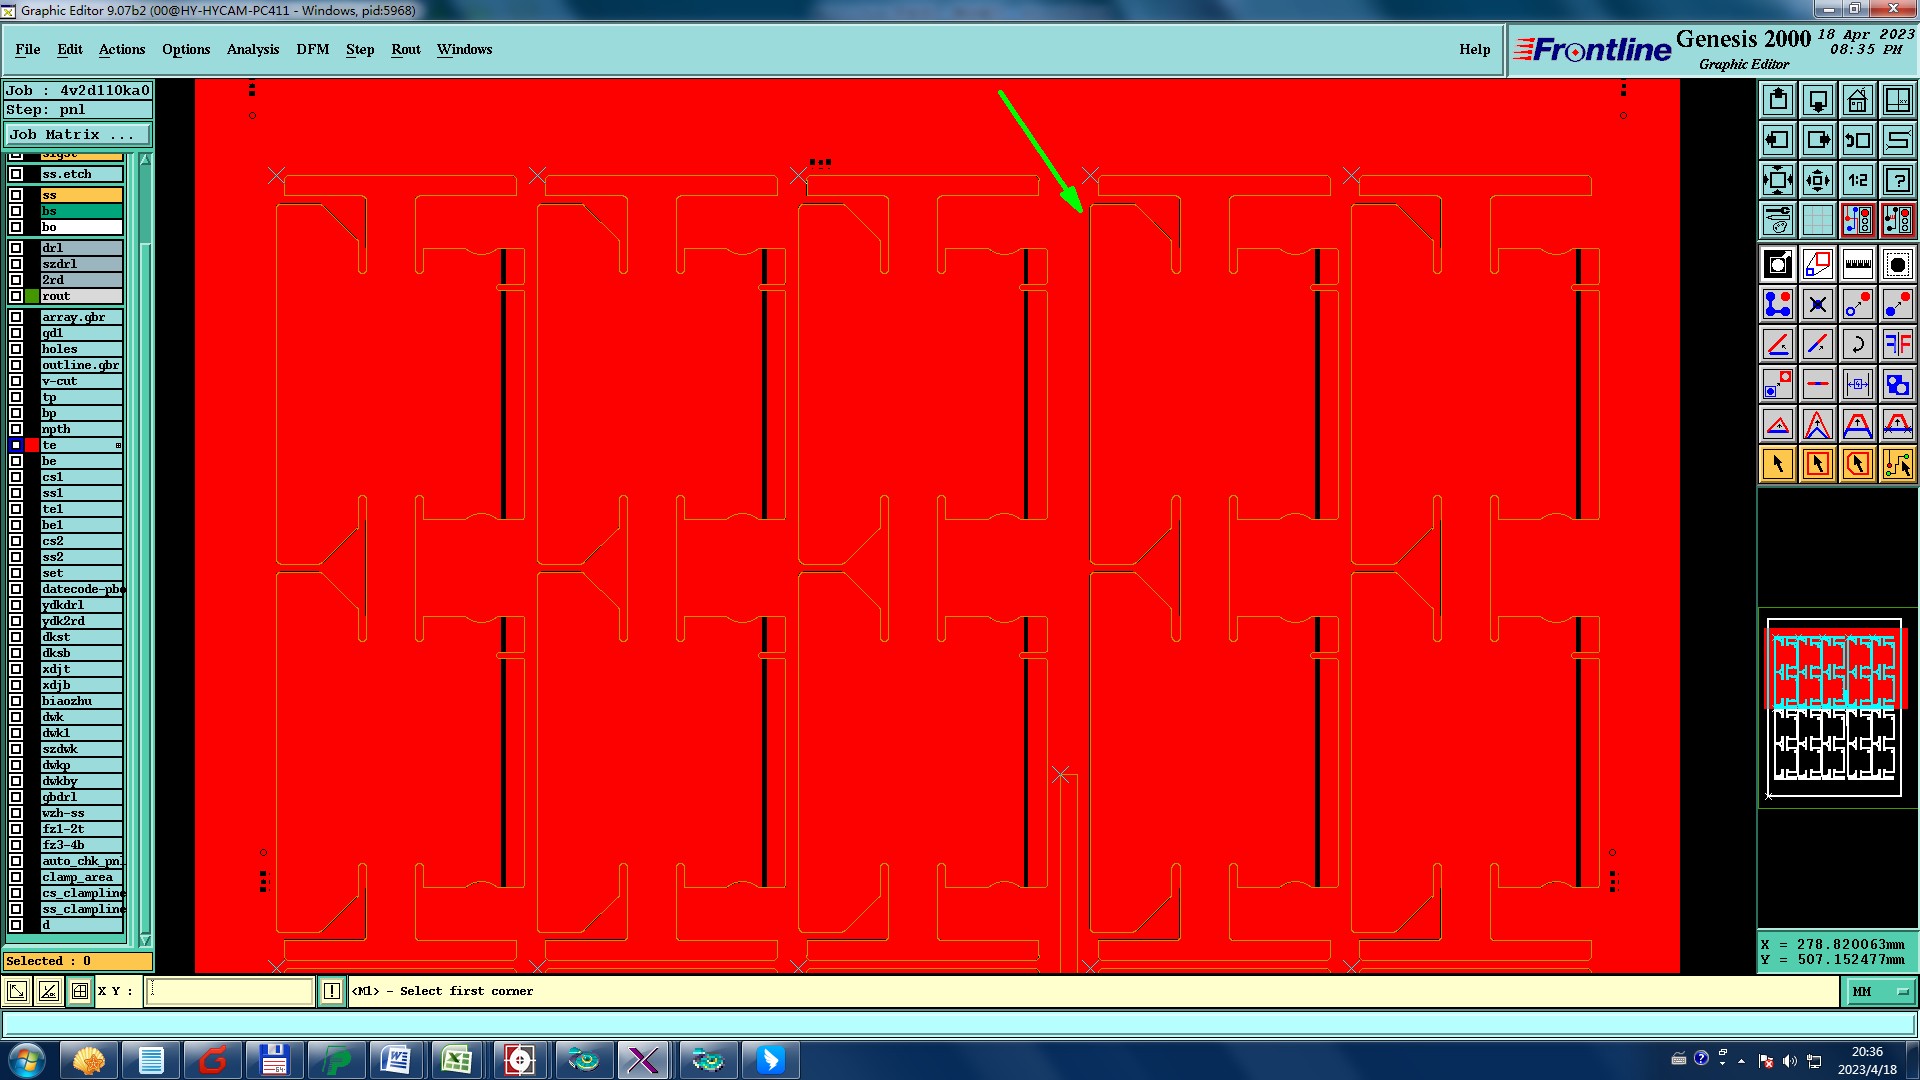Open the MM units dropdown

pos(1879,991)
